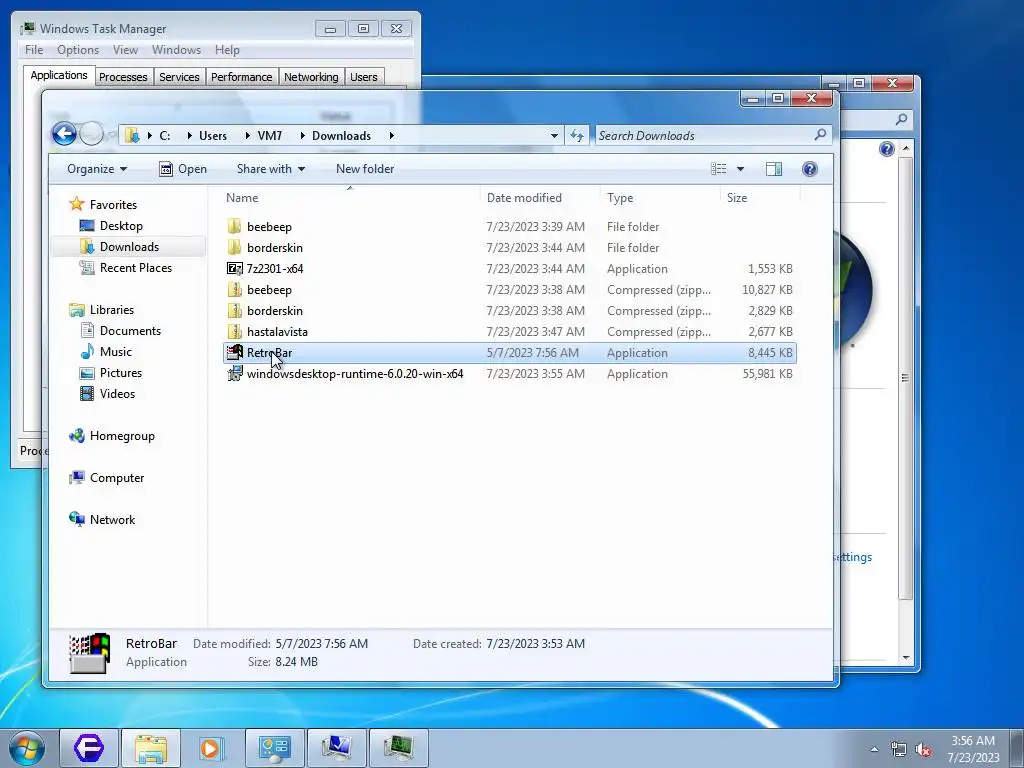
Task: Click the Type column header
Action: (660, 198)
